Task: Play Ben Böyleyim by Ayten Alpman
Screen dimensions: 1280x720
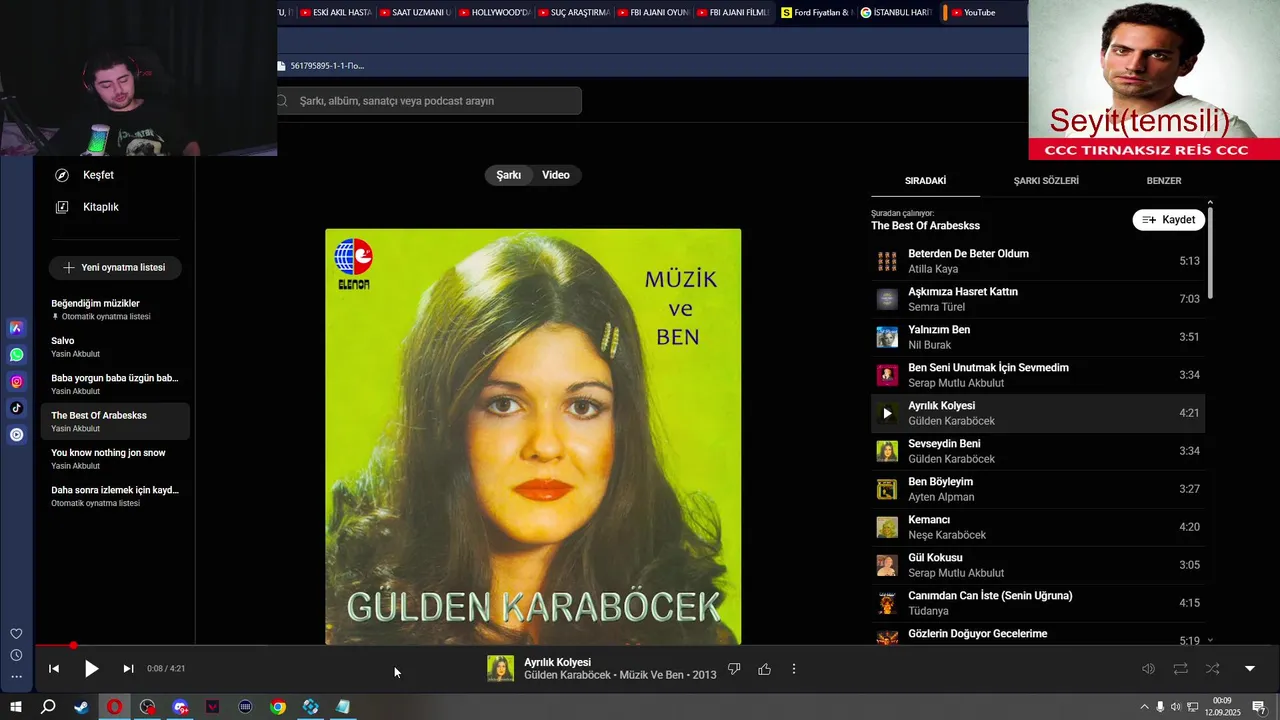Action: pyautogui.click(x=1038, y=489)
